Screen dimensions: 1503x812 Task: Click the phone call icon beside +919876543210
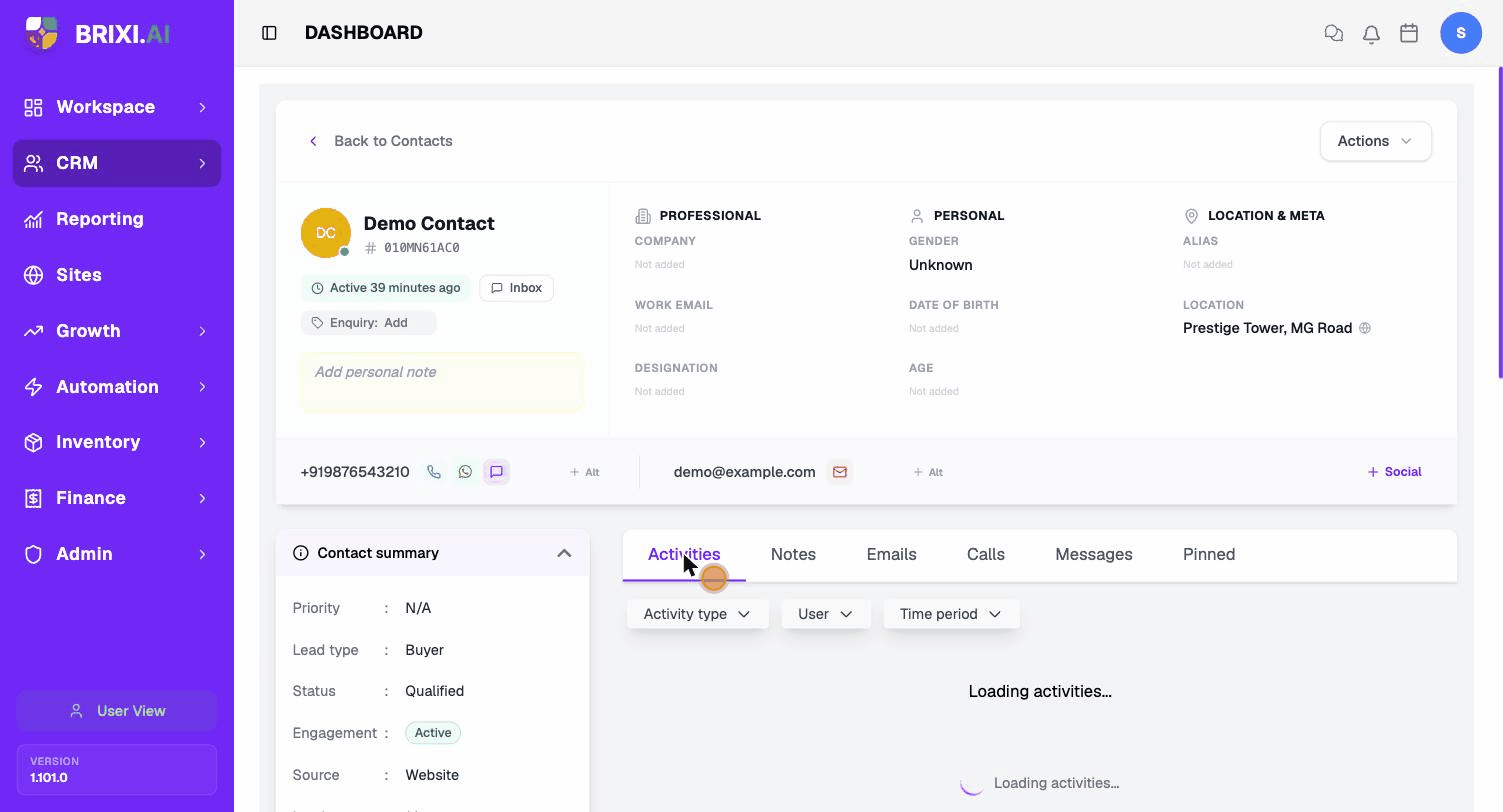(434, 472)
